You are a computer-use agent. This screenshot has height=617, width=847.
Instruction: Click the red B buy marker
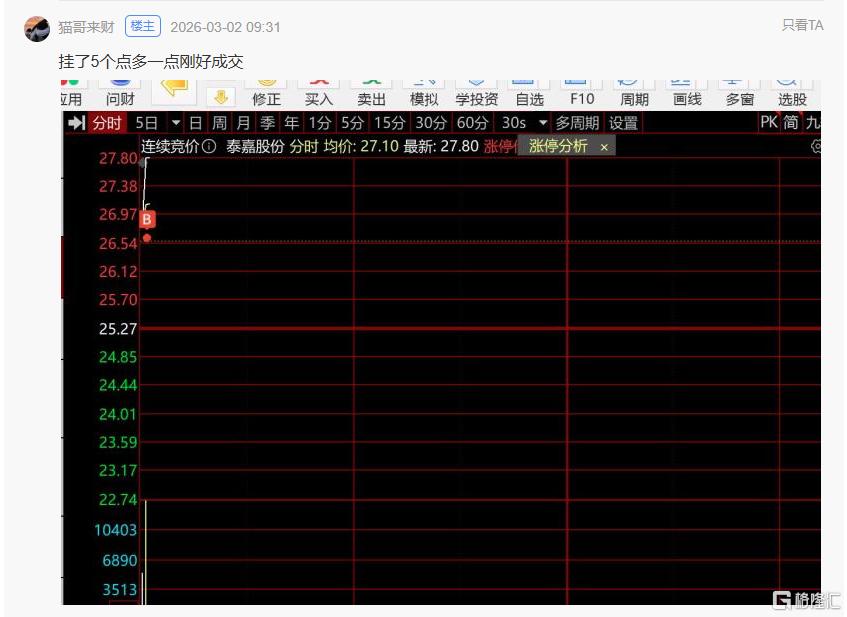(147, 220)
